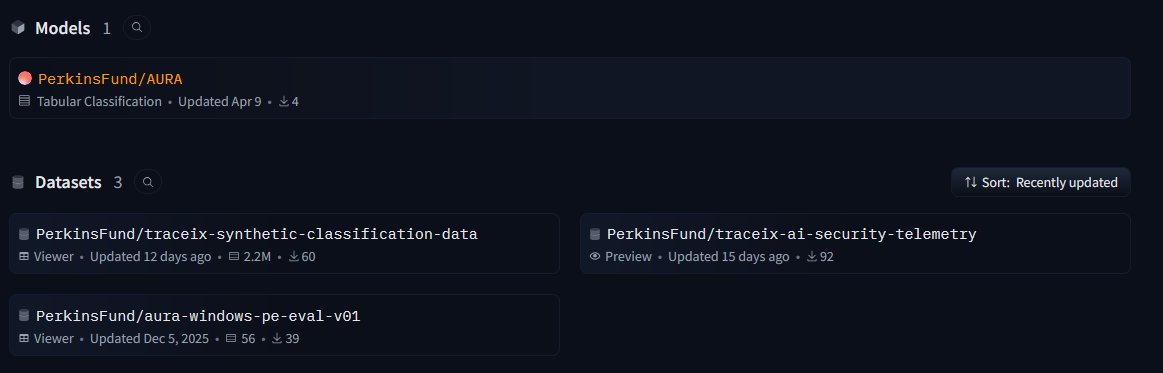Click rows icon next to 2.2M
The image size is (1163, 373).
234,257
